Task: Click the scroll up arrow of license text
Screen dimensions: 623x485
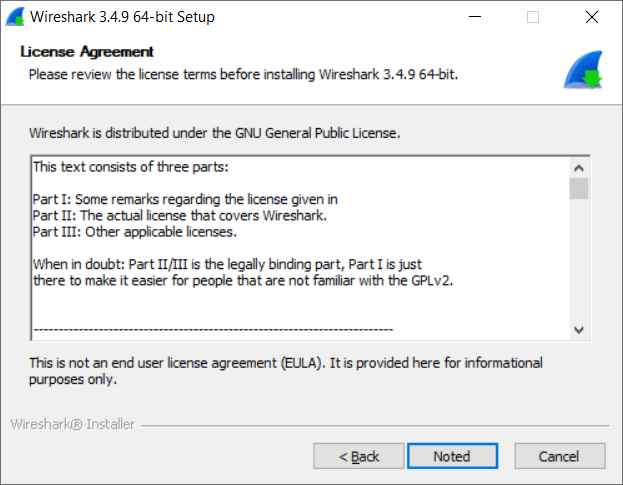Action: (578, 168)
